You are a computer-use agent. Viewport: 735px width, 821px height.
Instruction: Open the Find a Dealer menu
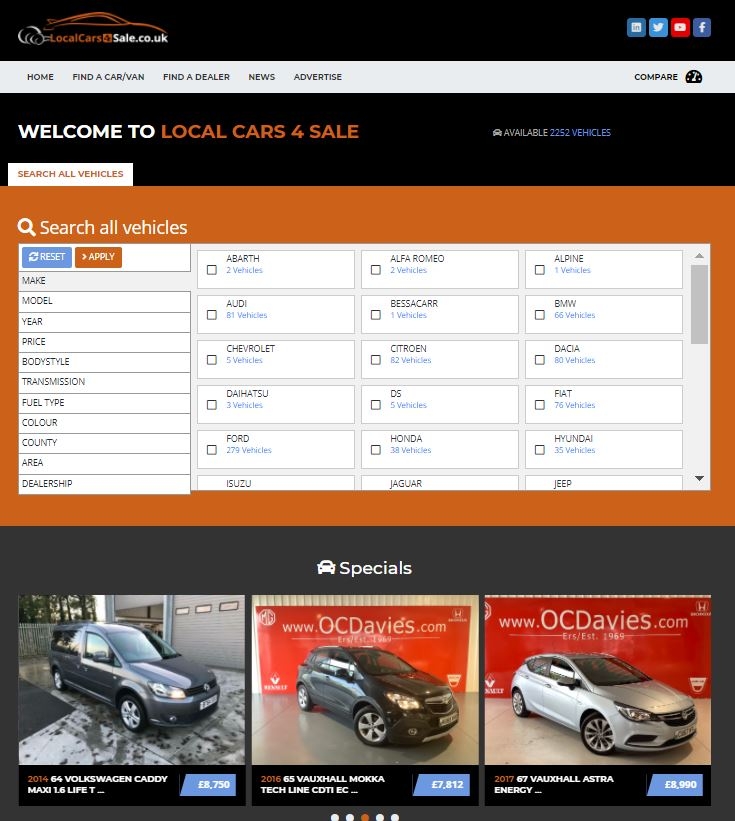196,77
